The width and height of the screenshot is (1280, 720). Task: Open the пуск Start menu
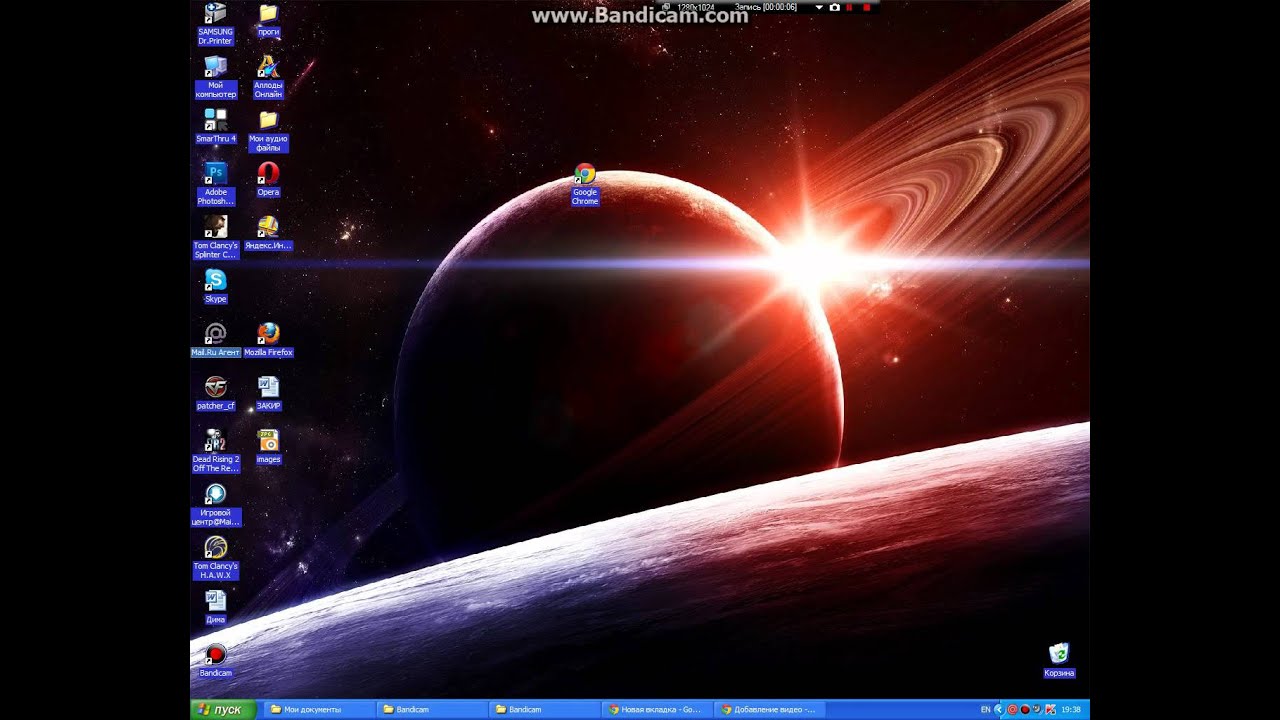coord(222,709)
